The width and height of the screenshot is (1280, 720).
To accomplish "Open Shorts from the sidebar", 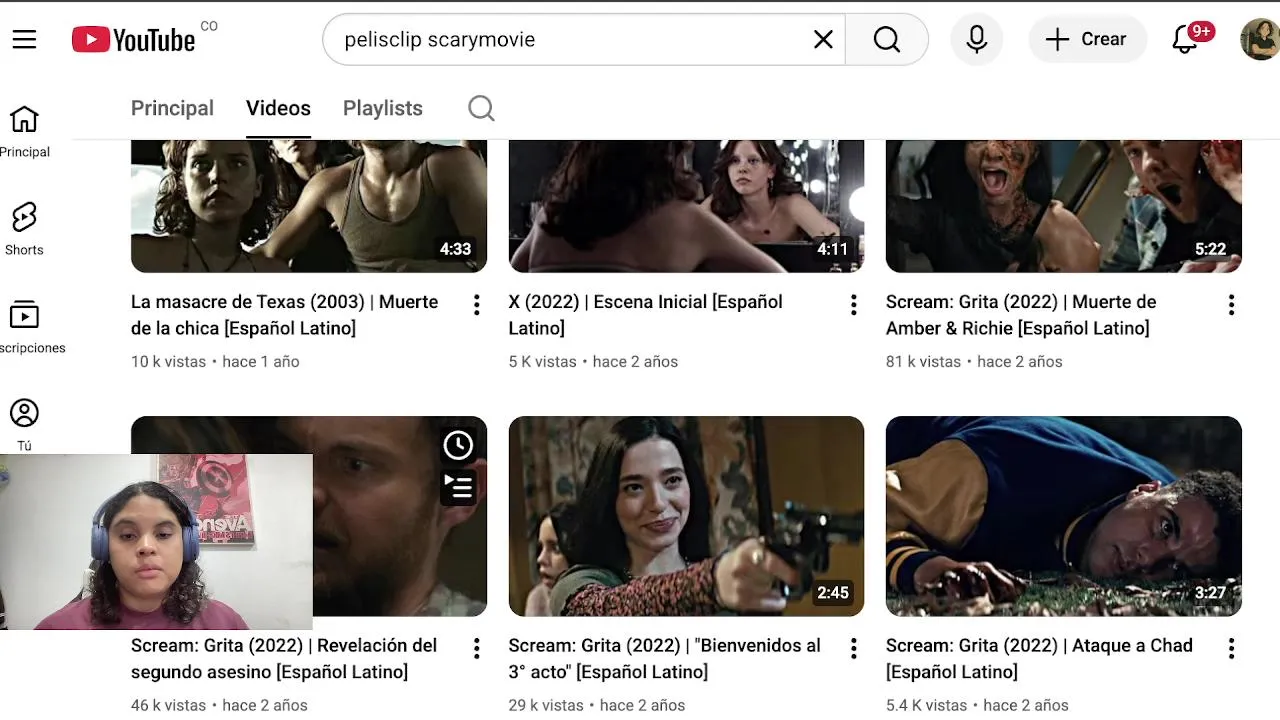I will tap(24, 229).
